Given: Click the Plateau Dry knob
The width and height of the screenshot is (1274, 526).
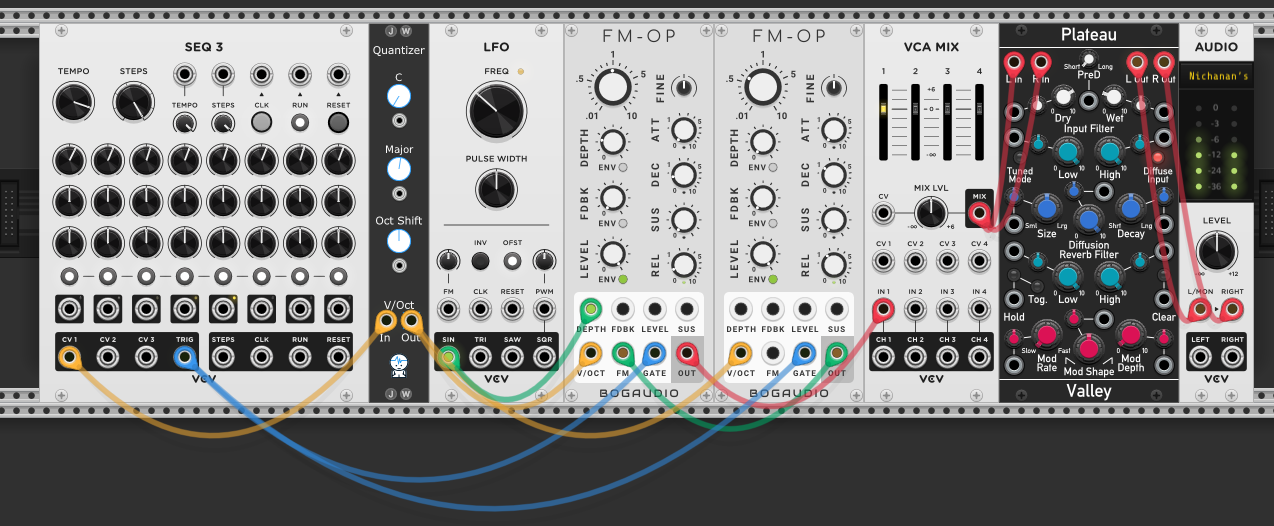Looking at the screenshot, I should 1063,98.
